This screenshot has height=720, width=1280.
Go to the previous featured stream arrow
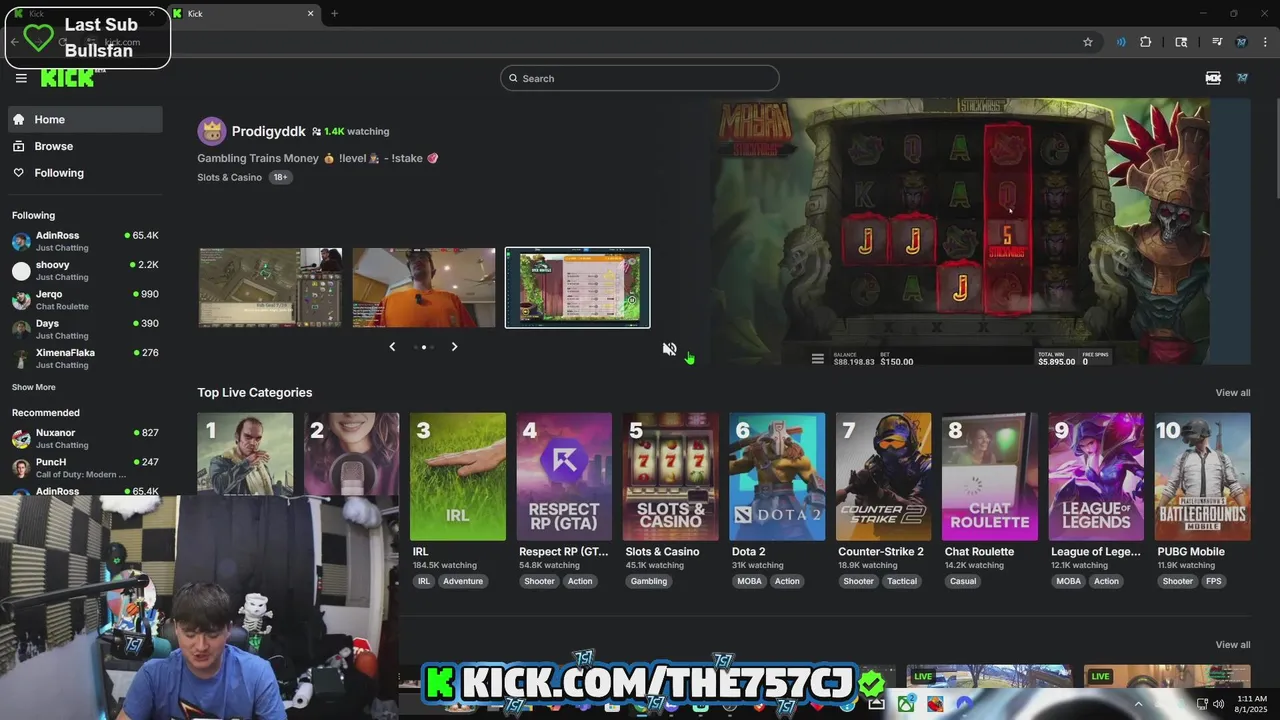pos(392,347)
